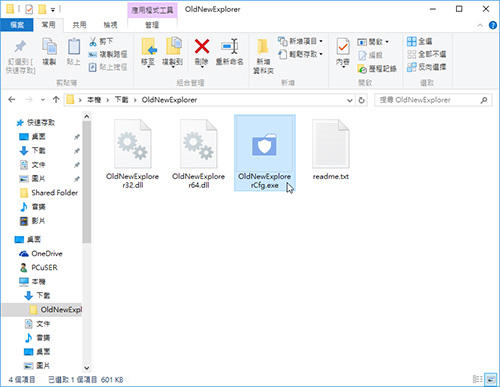
Task: Create a New folder via ribbon
Action: coord(263,56)
